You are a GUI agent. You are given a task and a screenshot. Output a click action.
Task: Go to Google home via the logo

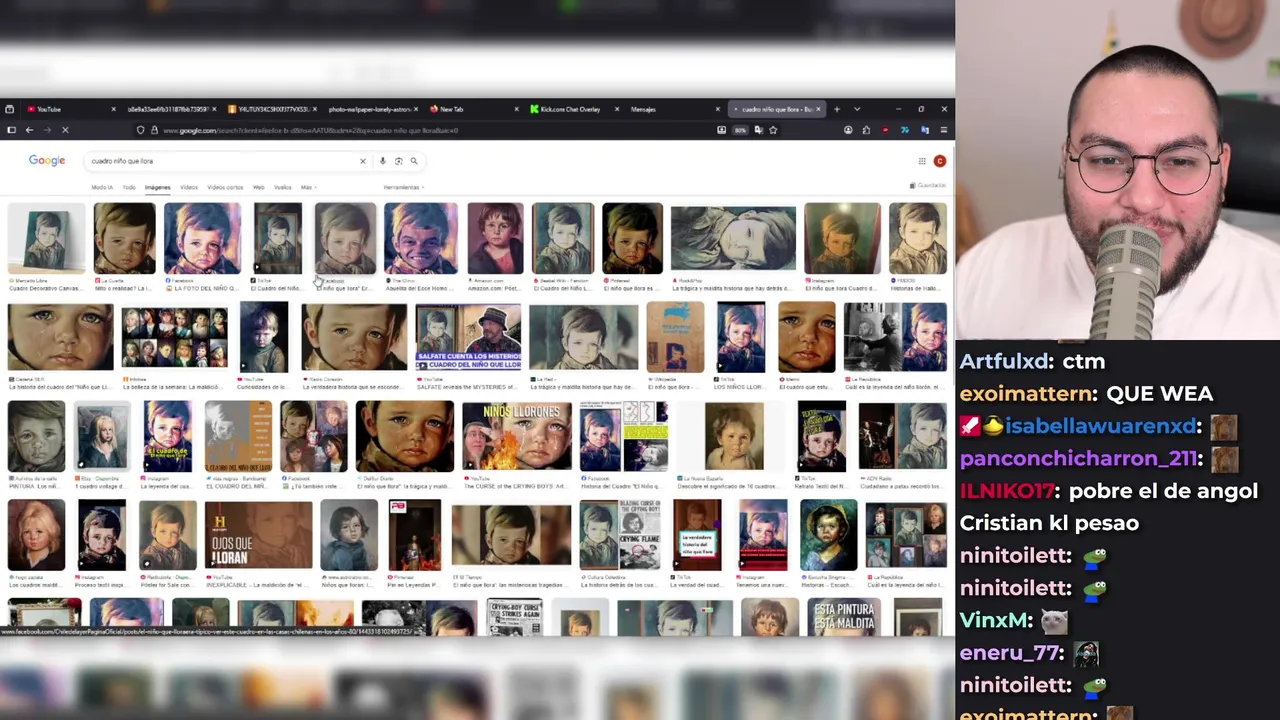(x=47, y=160)
